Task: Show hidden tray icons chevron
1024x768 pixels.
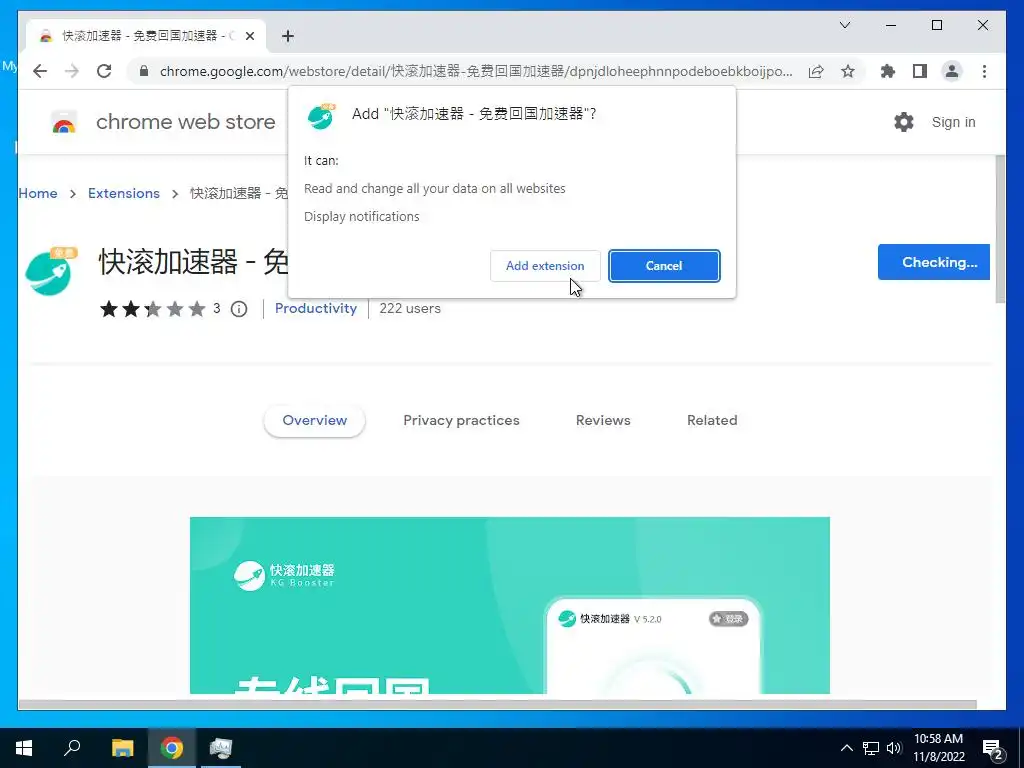Action: tap(846, 748)
